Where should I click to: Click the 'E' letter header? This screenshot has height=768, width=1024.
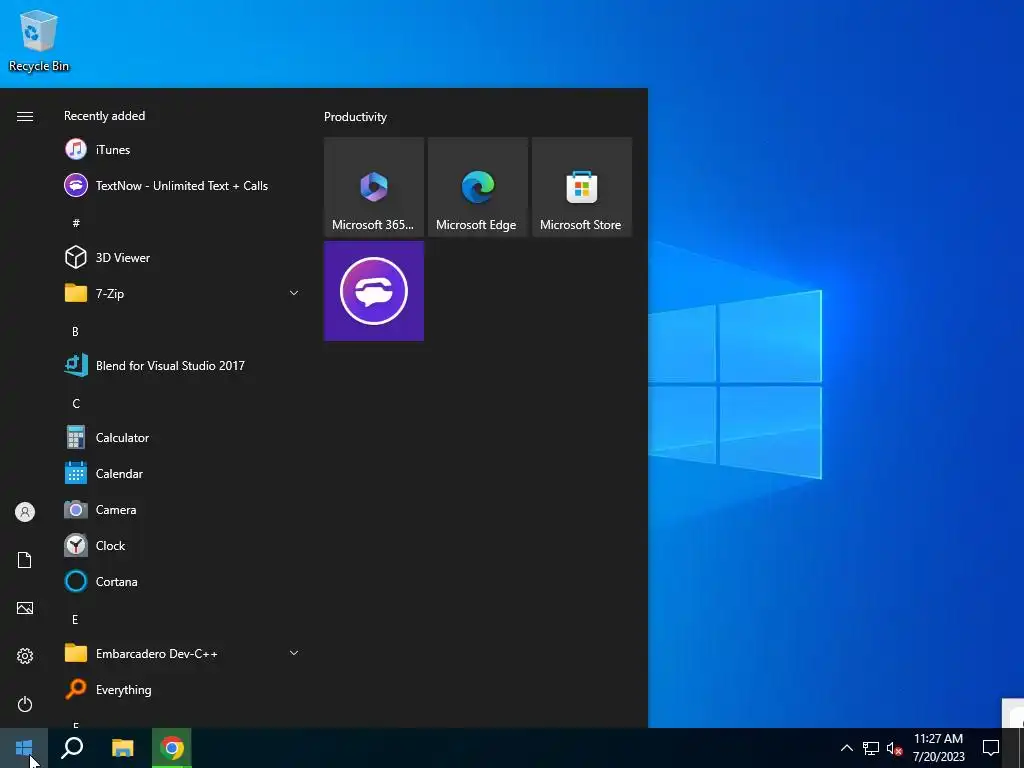click(x=75, y=620)
